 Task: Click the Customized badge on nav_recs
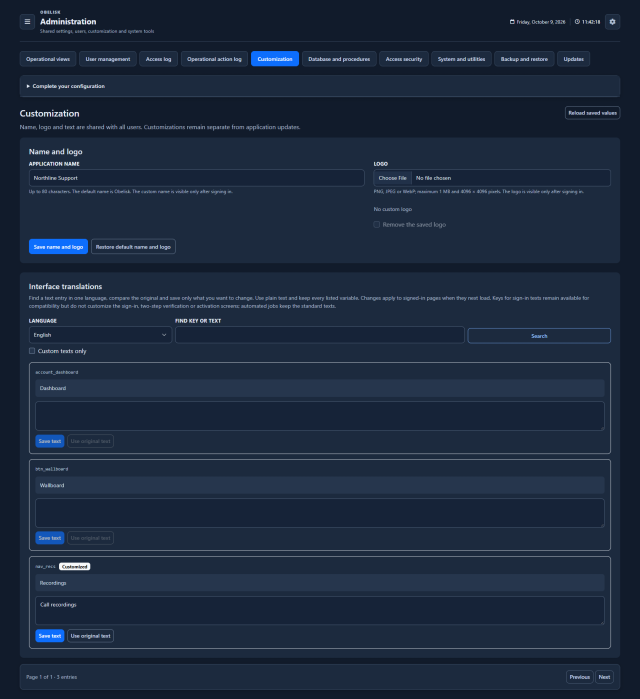pos(74,567)
